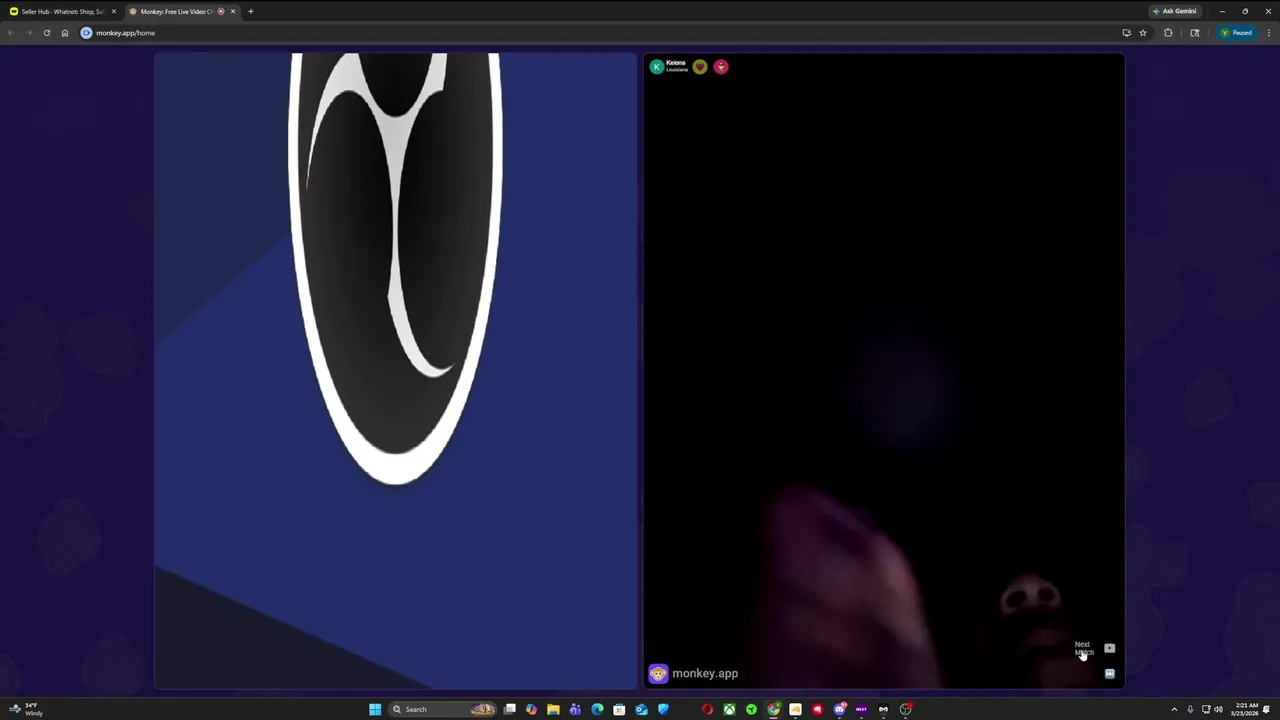Open the Xbox app from the taskbar

click(x=729, y=709)
